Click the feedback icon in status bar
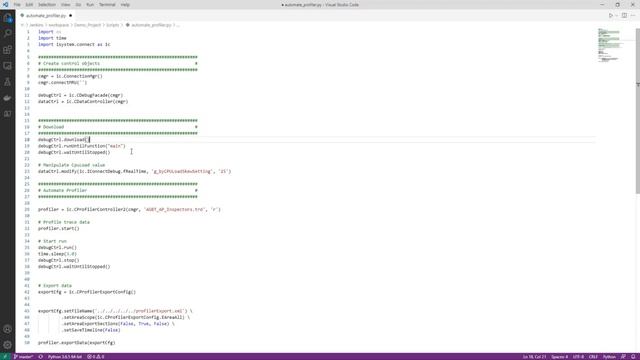The image size is (640, 360). click(x=623, y=357)
